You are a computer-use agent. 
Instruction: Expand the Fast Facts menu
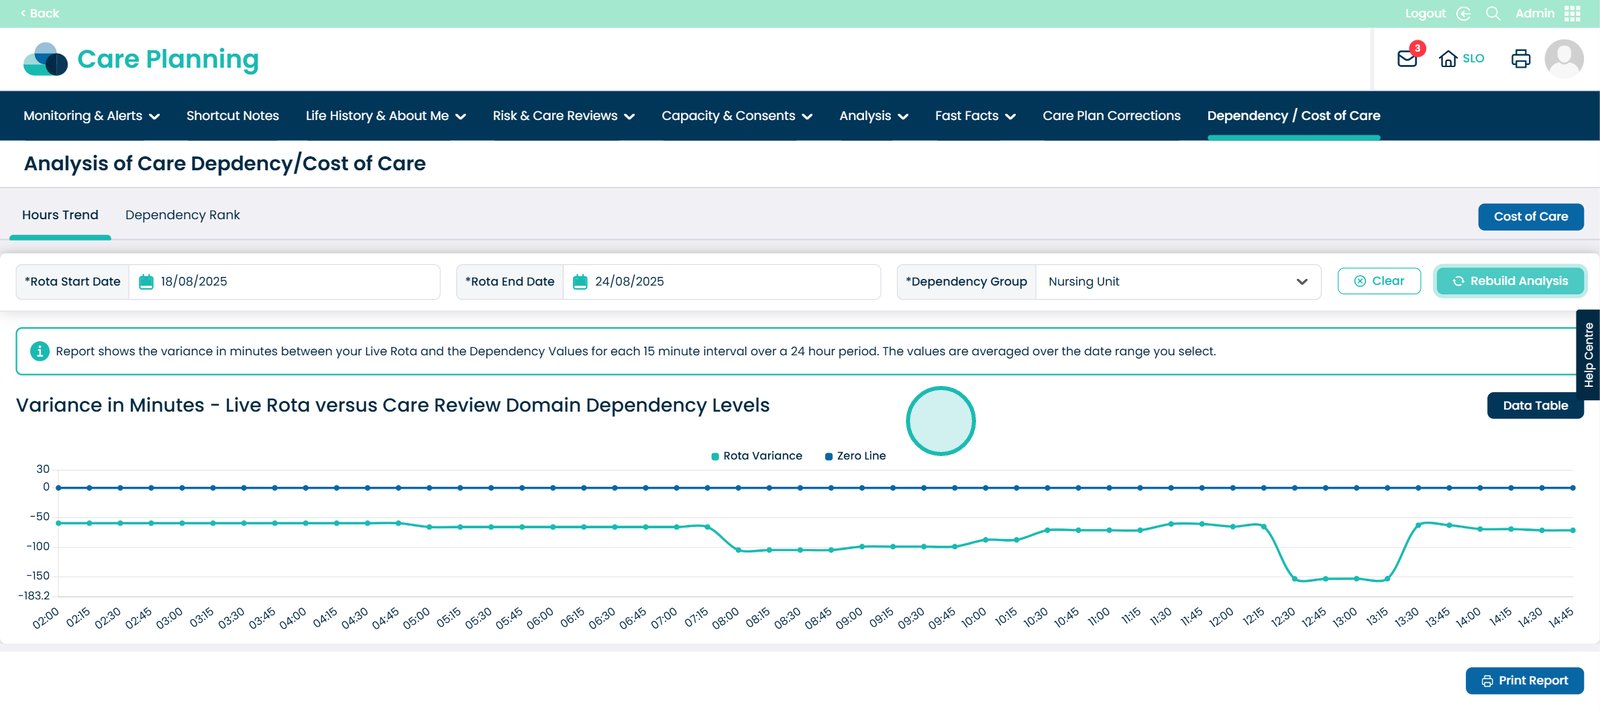coord(974,116)
